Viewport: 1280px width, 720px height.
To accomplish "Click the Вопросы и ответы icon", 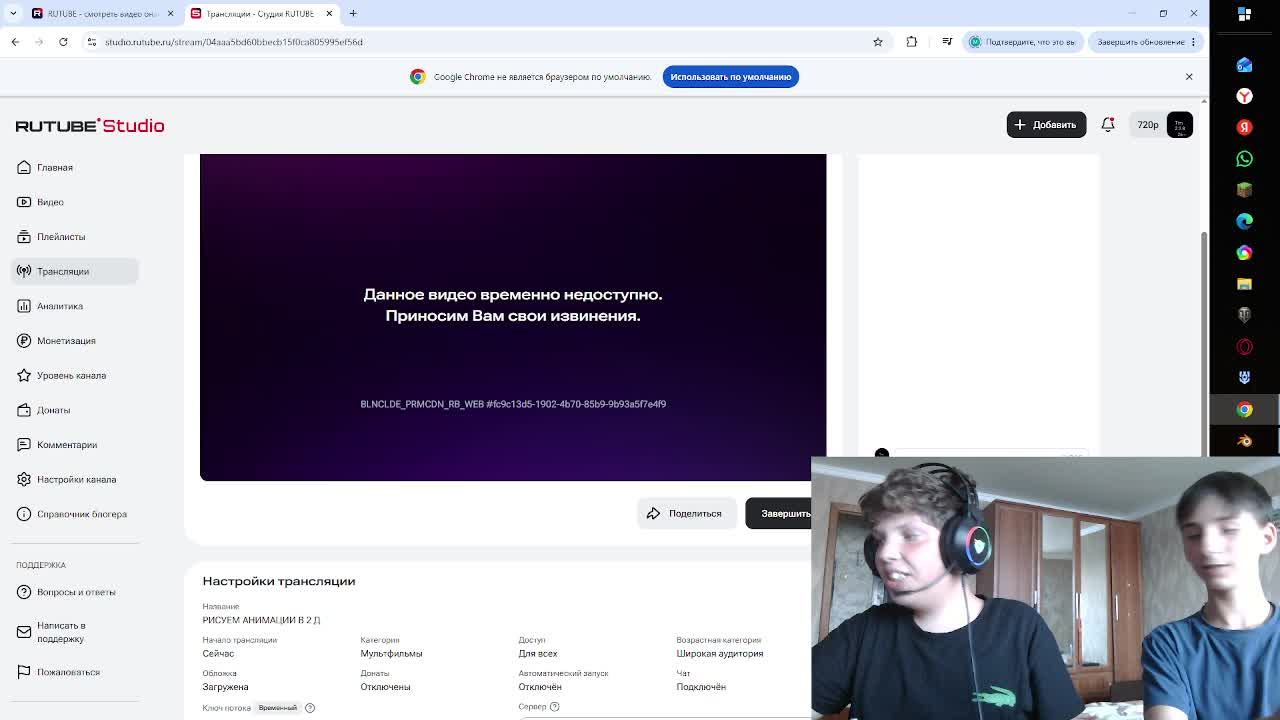I will 24,592.
